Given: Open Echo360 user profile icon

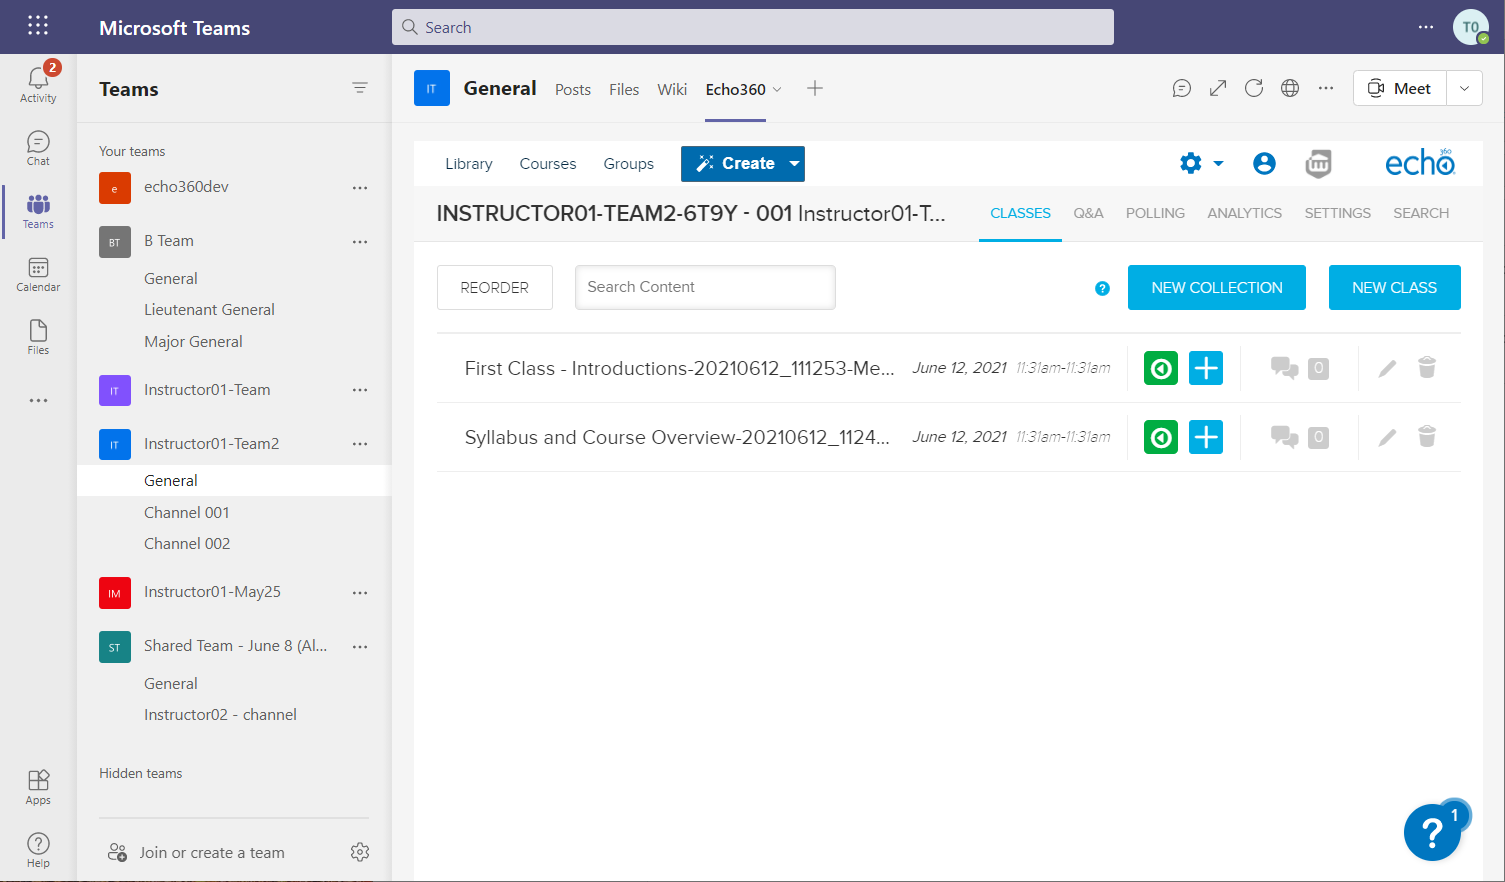Looking at the screenshot, I should (x=1264, y=163).
